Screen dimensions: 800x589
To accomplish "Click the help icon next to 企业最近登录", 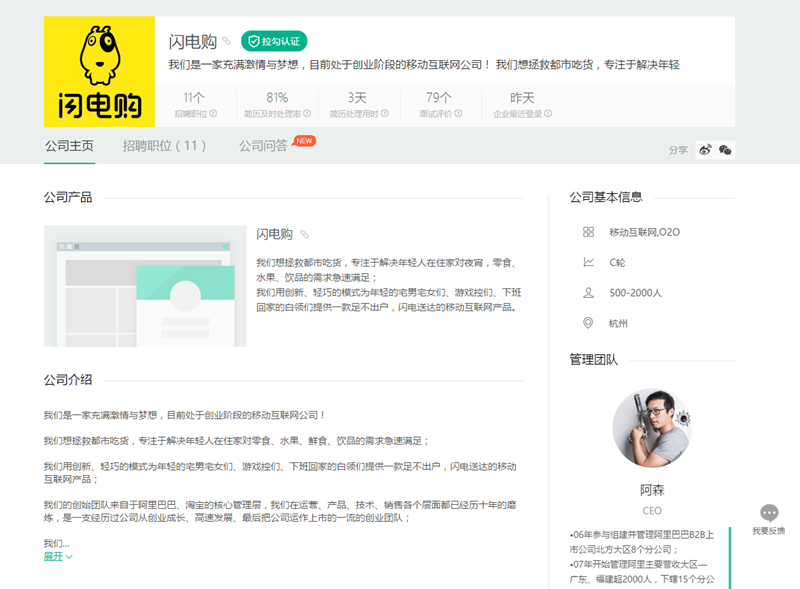I will point(548,113).
